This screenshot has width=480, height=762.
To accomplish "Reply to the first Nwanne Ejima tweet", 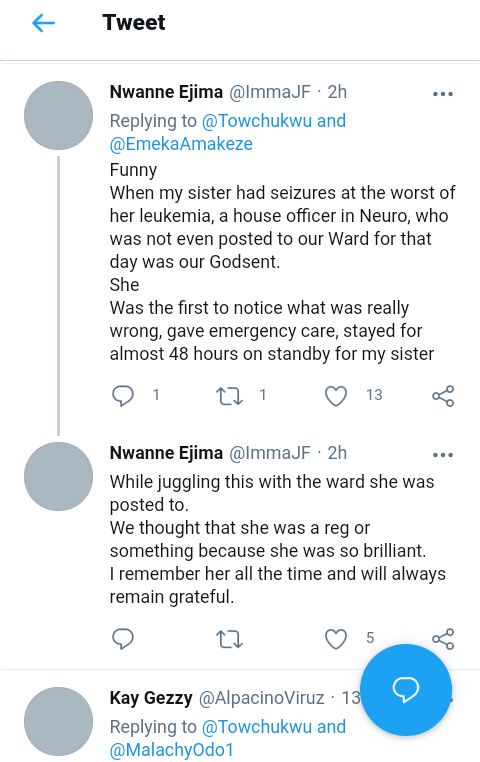I will click(123, 396).
